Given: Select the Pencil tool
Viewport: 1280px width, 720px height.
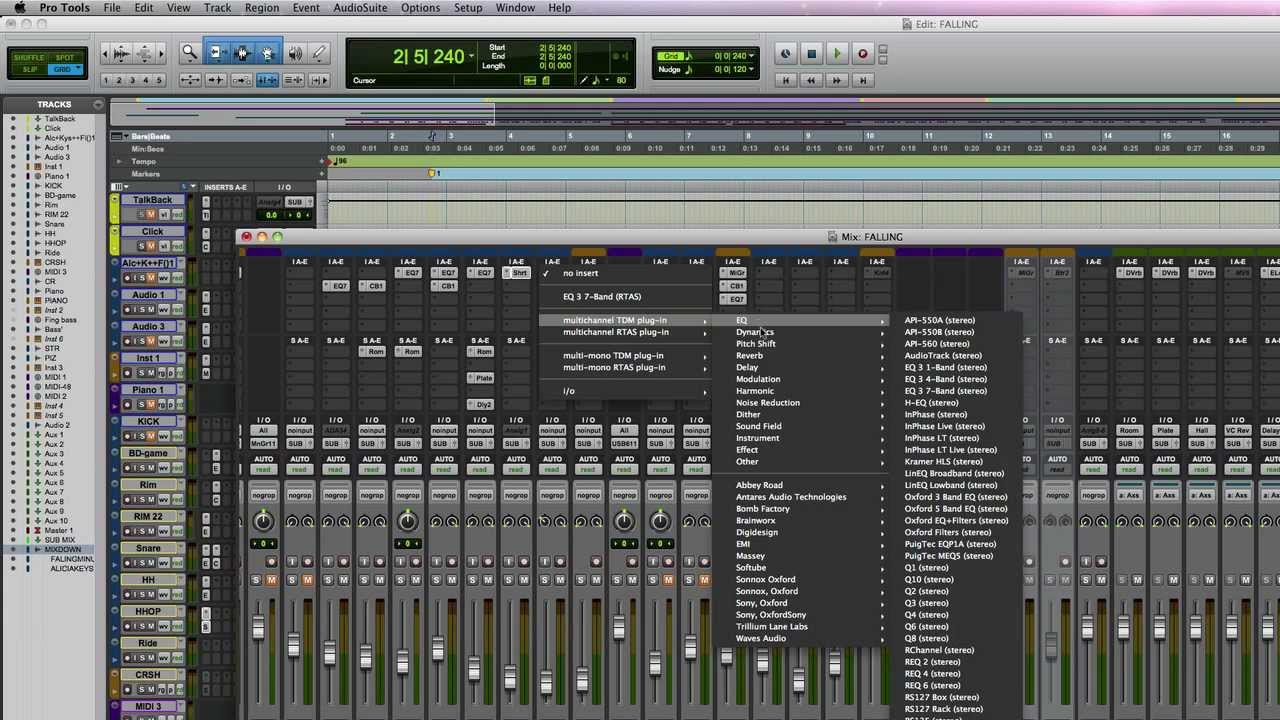Looking at the screenshot, I should [x=319, y=53].
